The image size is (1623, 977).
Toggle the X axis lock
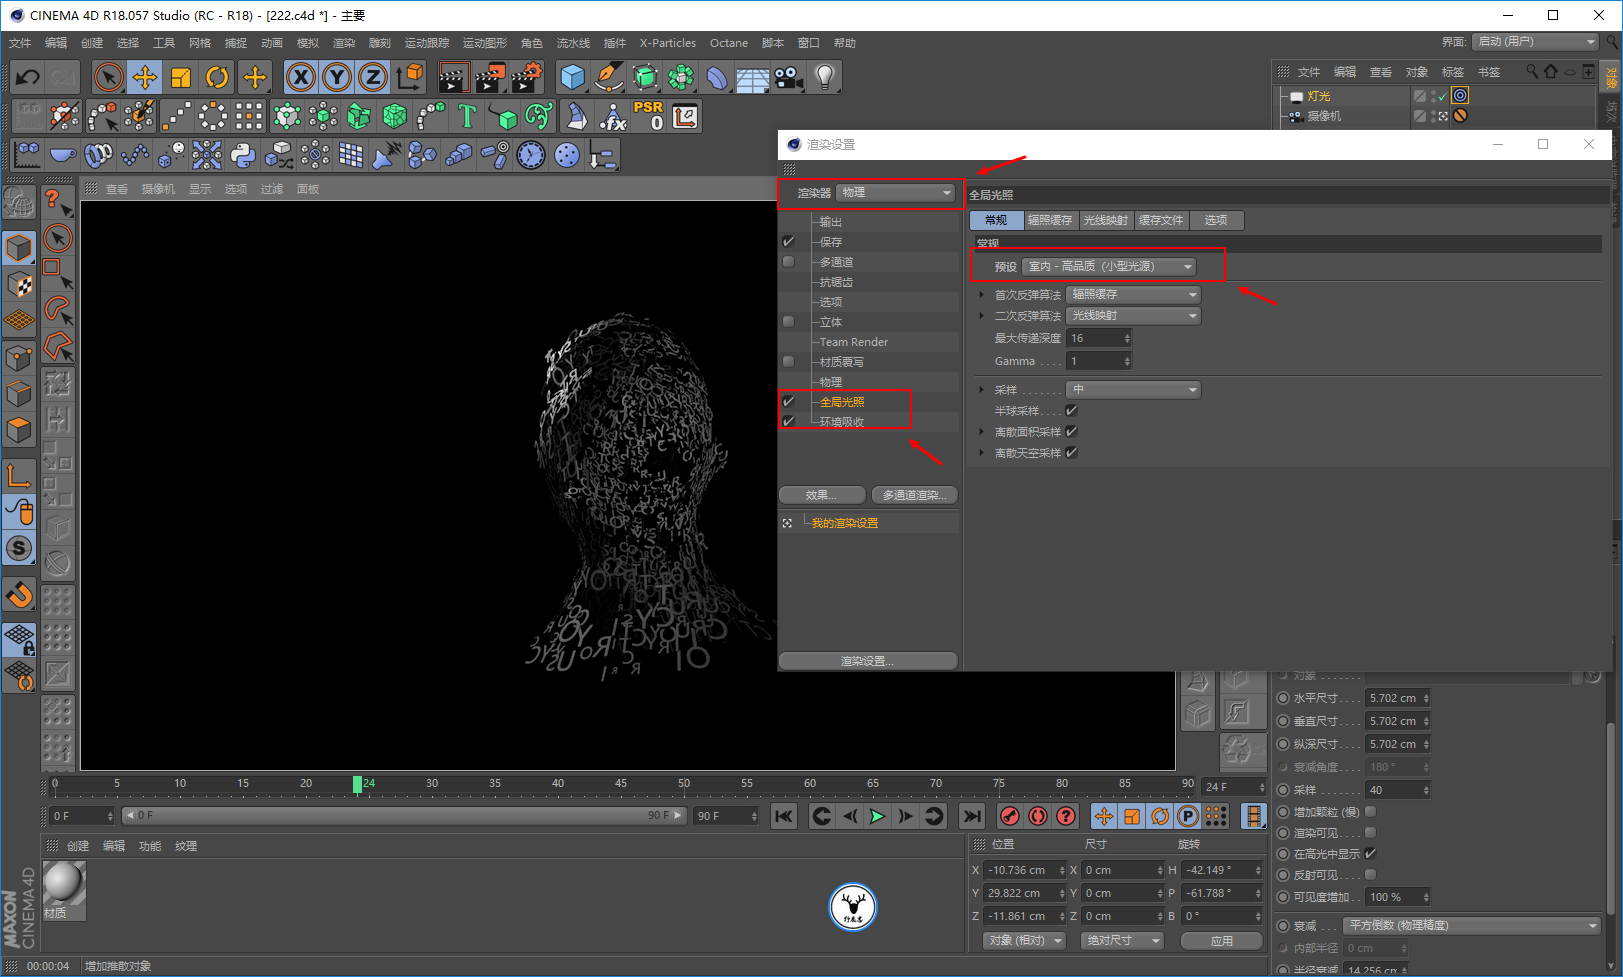pyautogui.click(x=301, y=77)
